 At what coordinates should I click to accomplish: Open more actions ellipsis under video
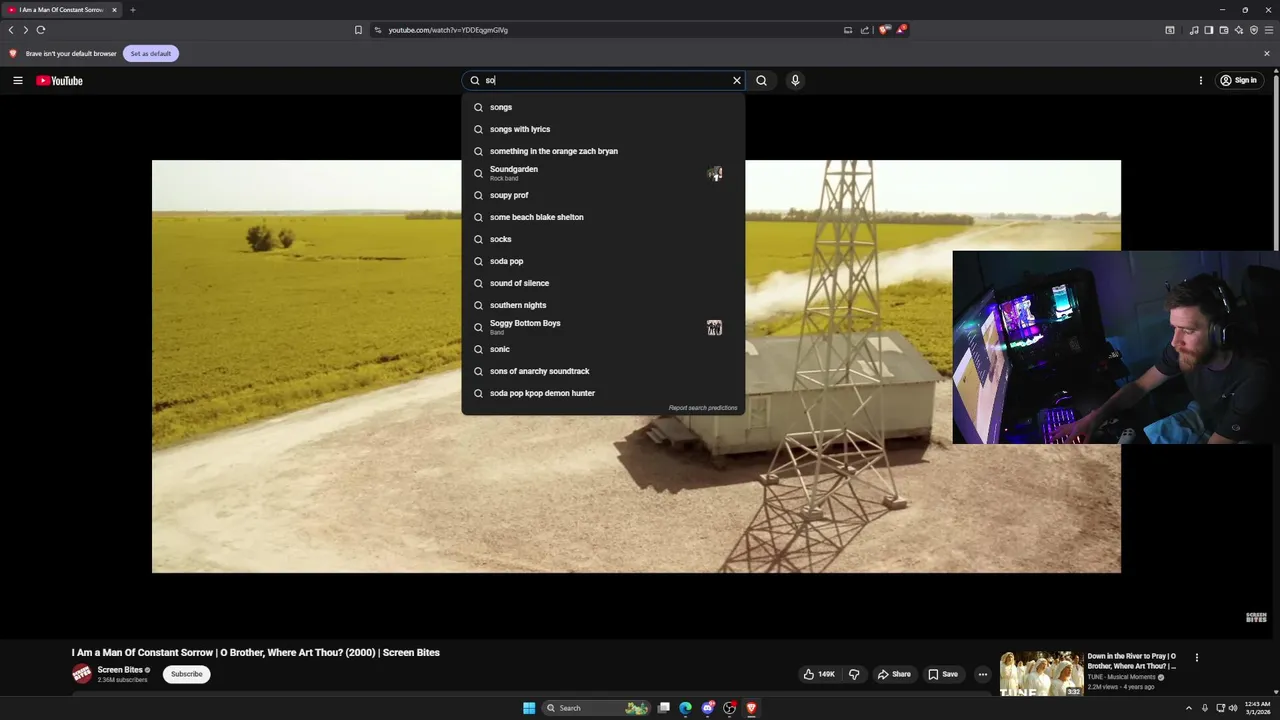(982, 674)
